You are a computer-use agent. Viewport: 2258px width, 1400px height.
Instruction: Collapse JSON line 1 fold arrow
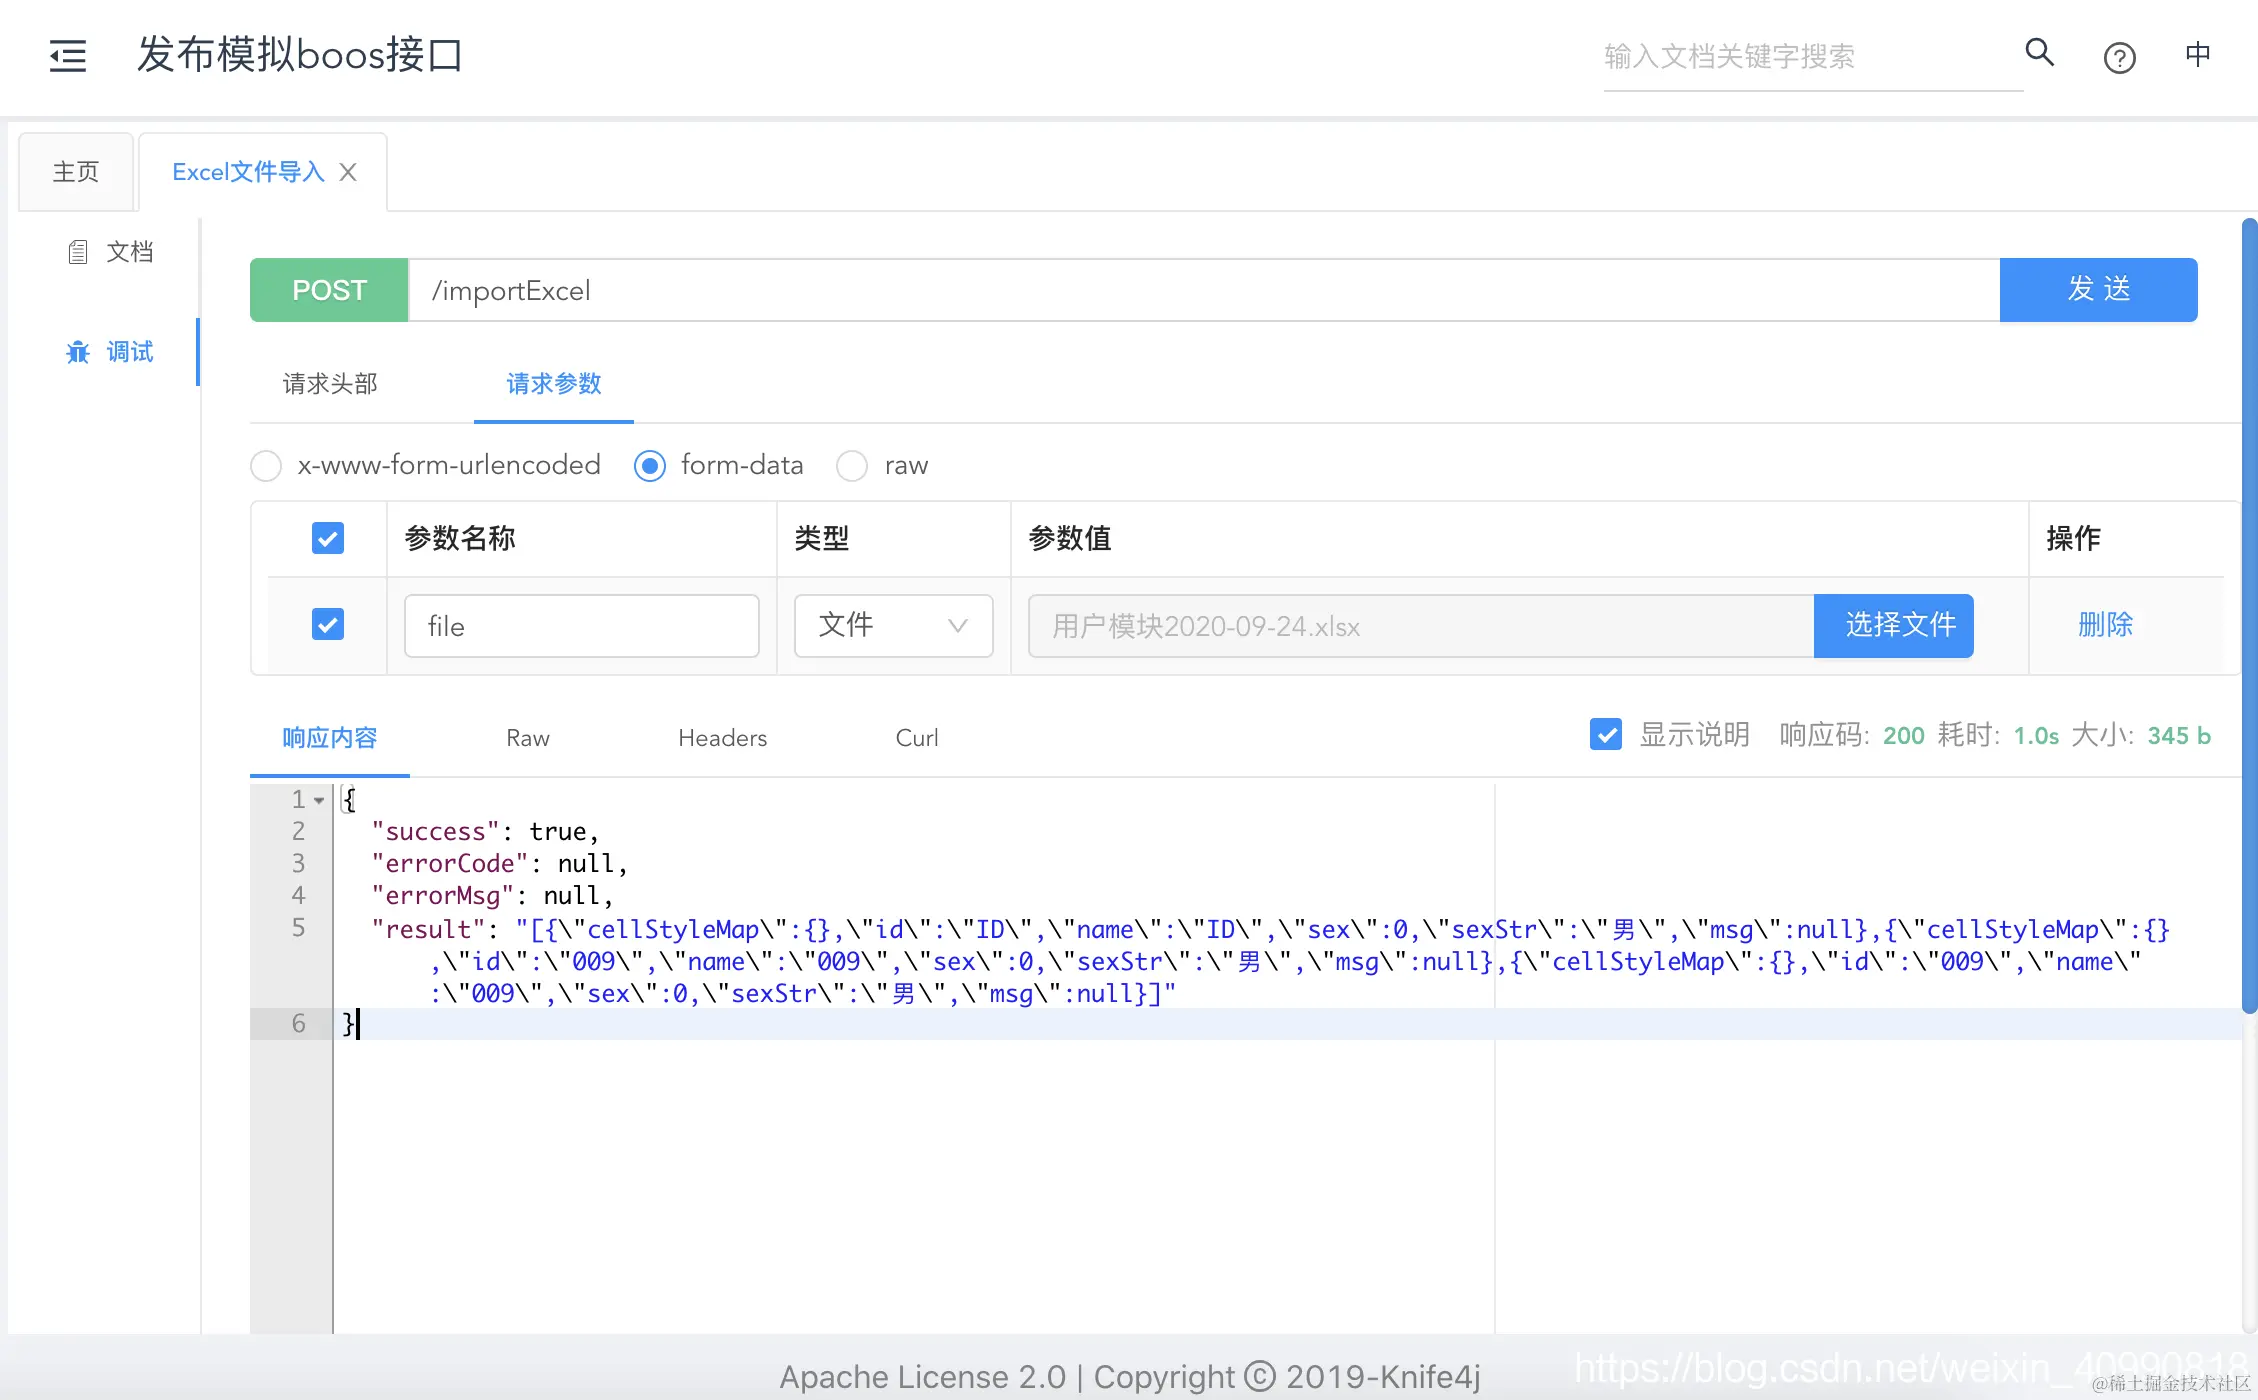click(x=319, y=800)
